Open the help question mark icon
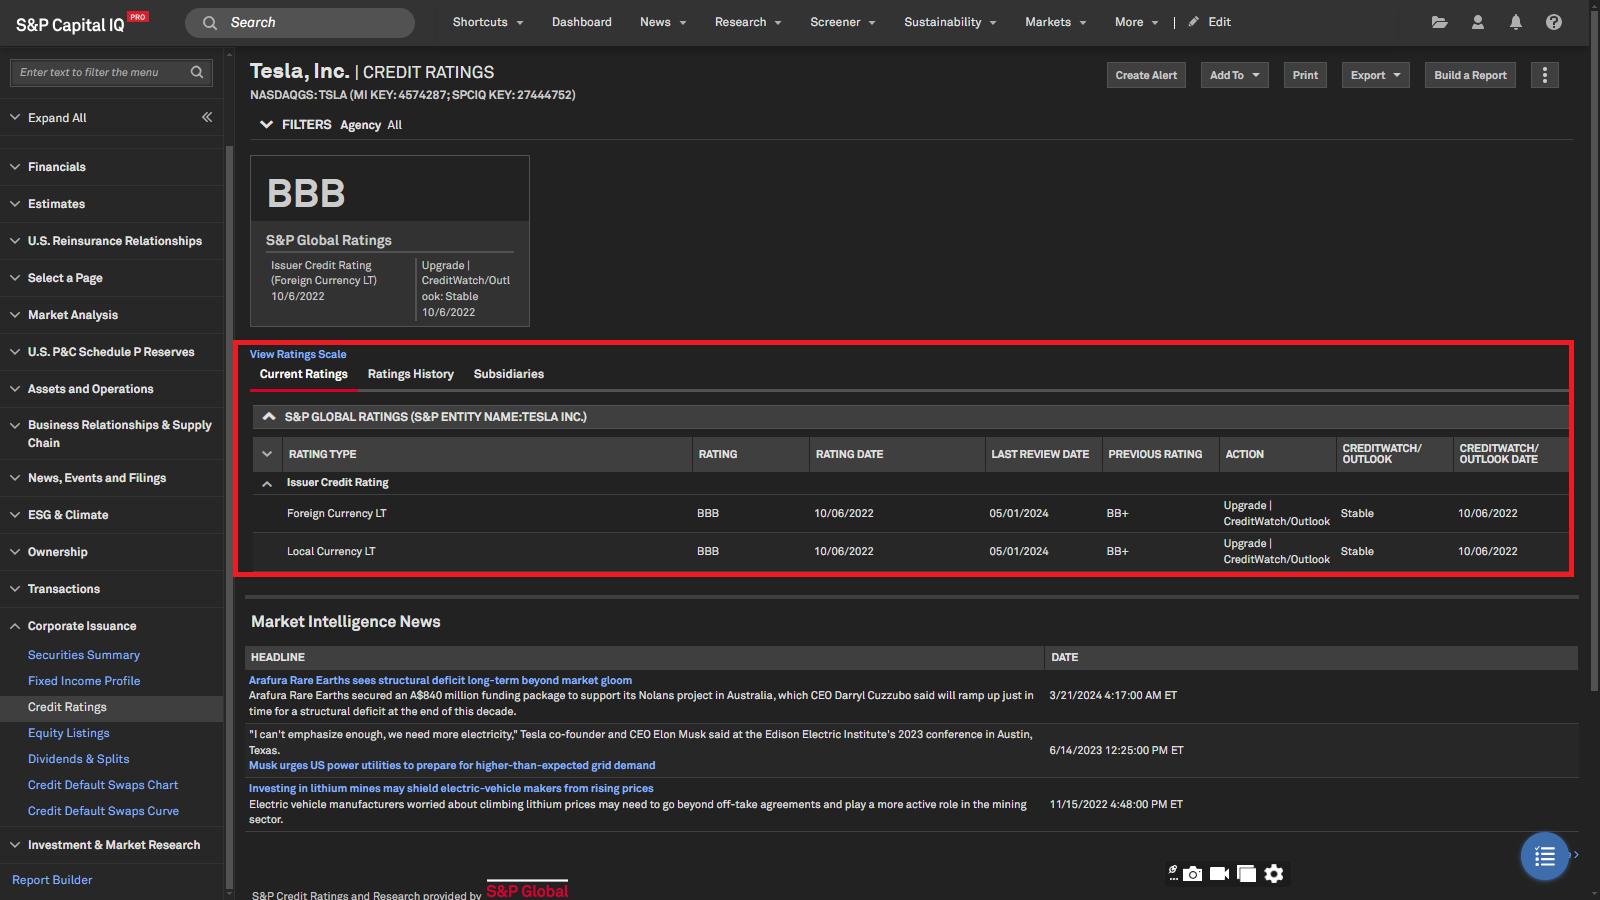The image size is (1600, 900). 1553,22
